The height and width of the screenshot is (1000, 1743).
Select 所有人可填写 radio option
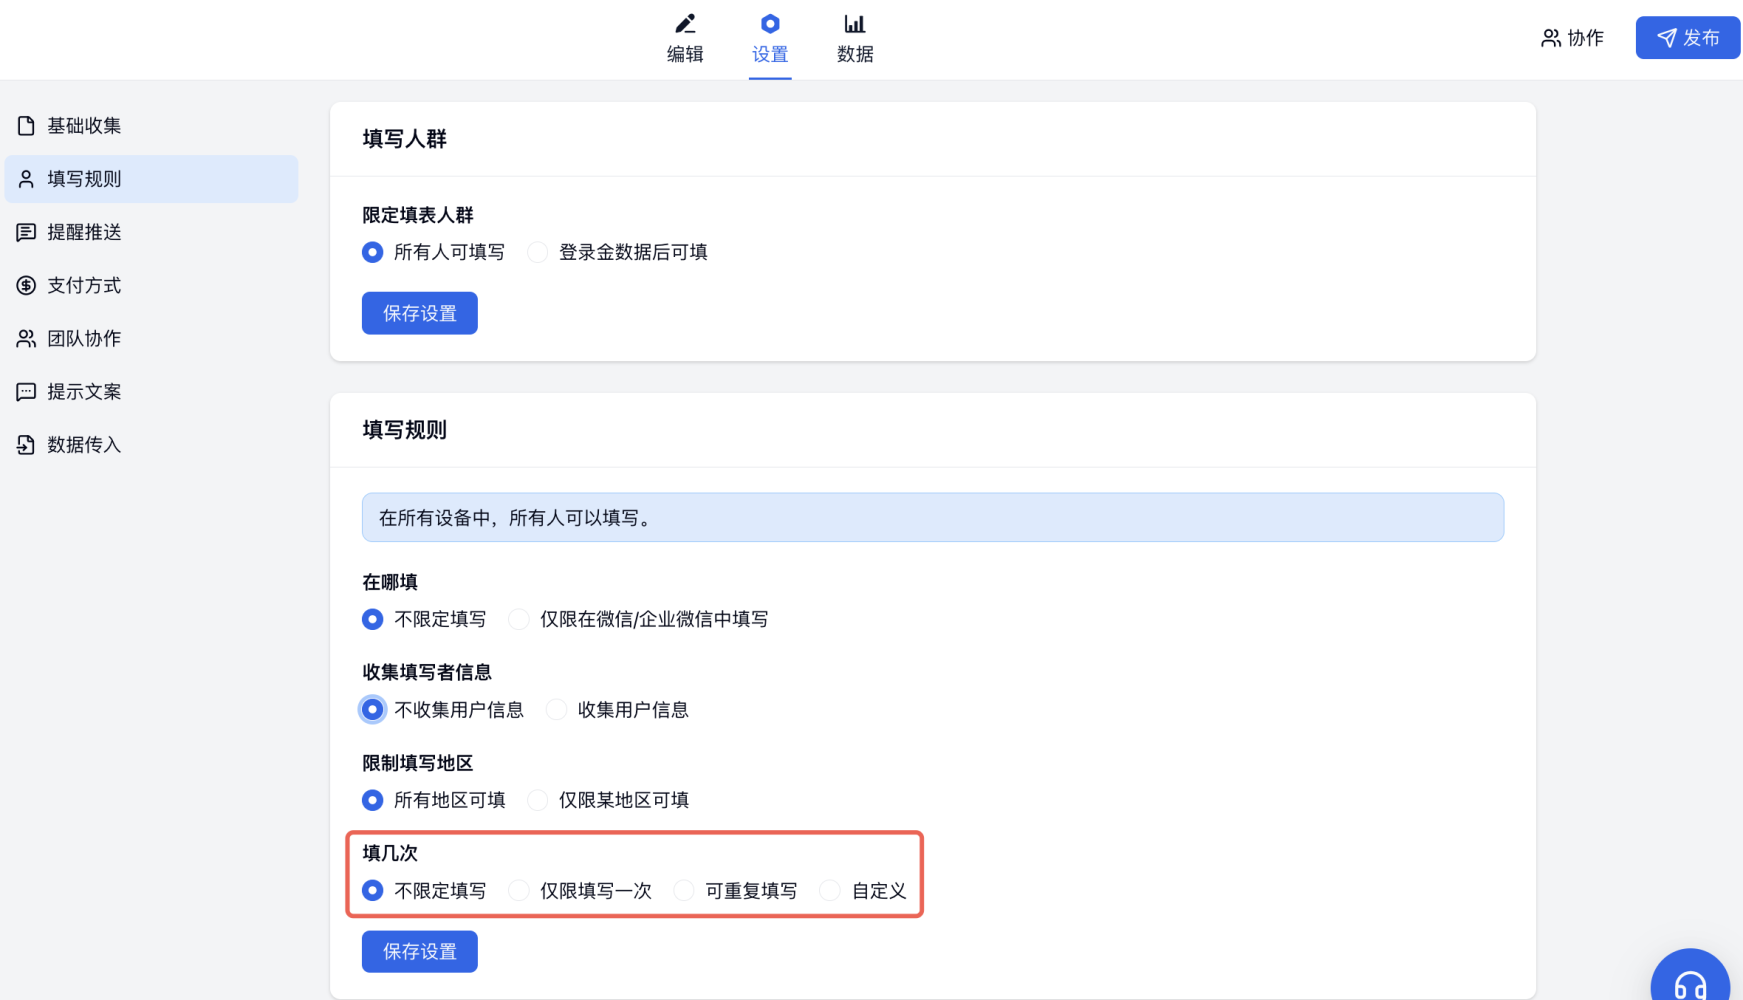(x=373, y=252)
